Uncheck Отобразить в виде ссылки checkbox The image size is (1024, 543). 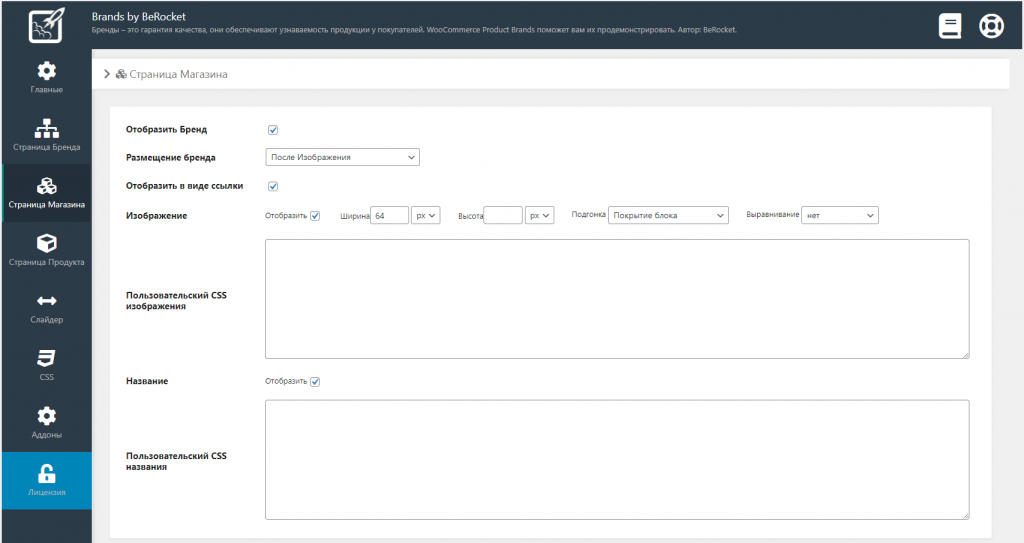[272, 186]
